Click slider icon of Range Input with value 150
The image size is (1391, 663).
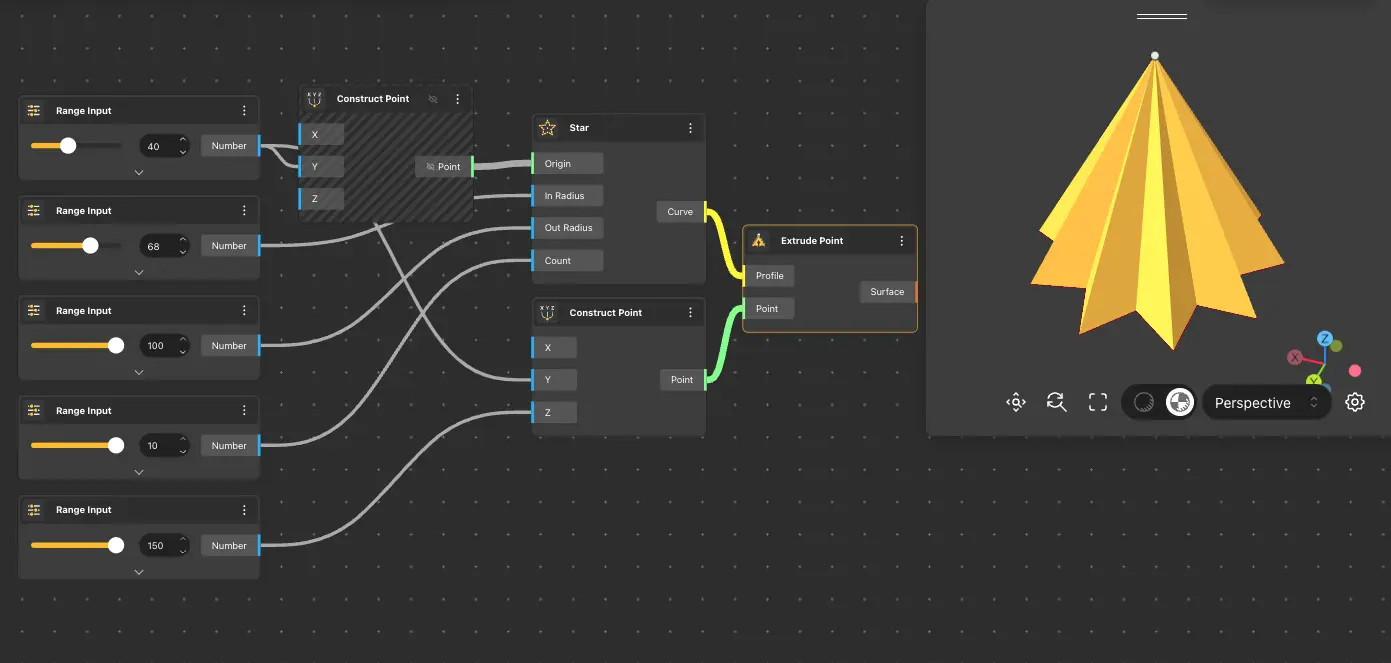34,510
